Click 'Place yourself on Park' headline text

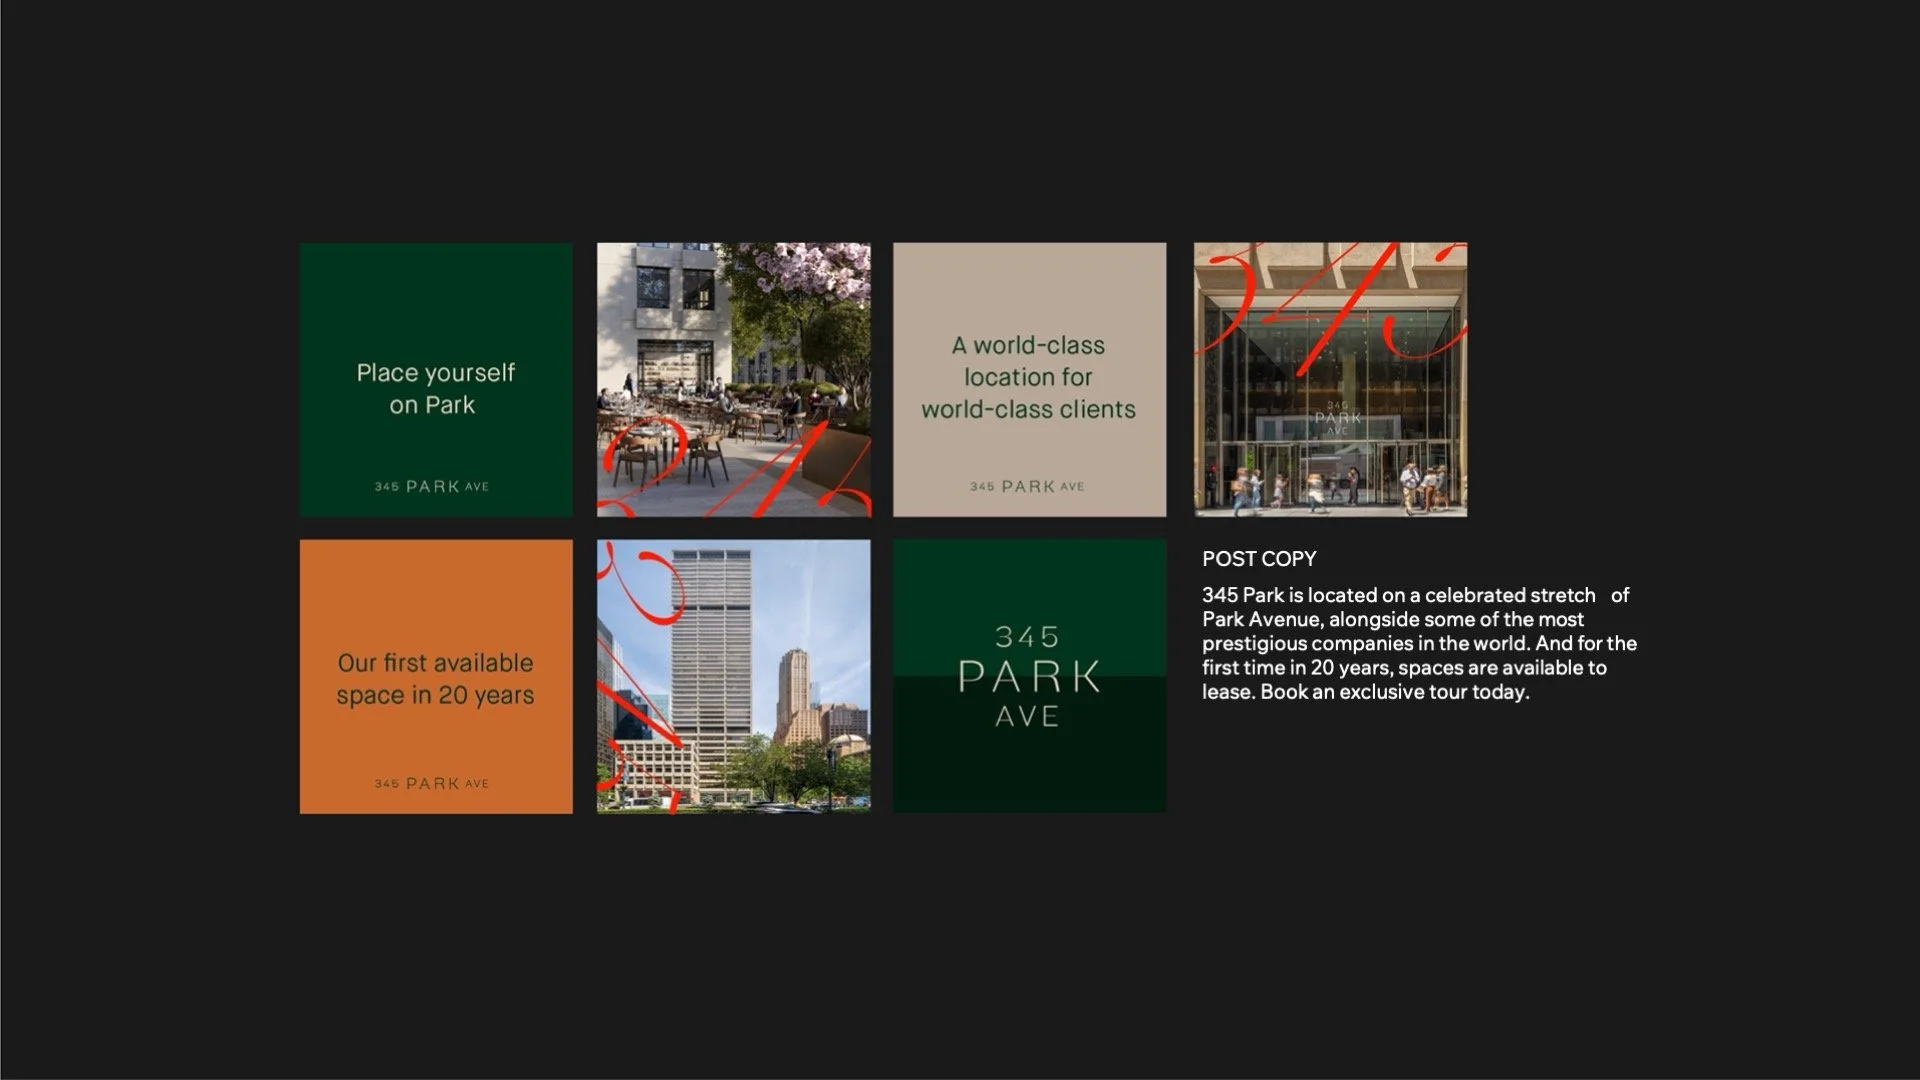[x=435, y=388]
